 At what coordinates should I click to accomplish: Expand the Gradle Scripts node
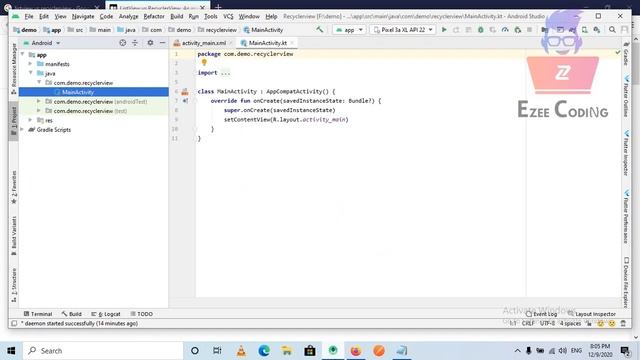[x=22, y=129]
